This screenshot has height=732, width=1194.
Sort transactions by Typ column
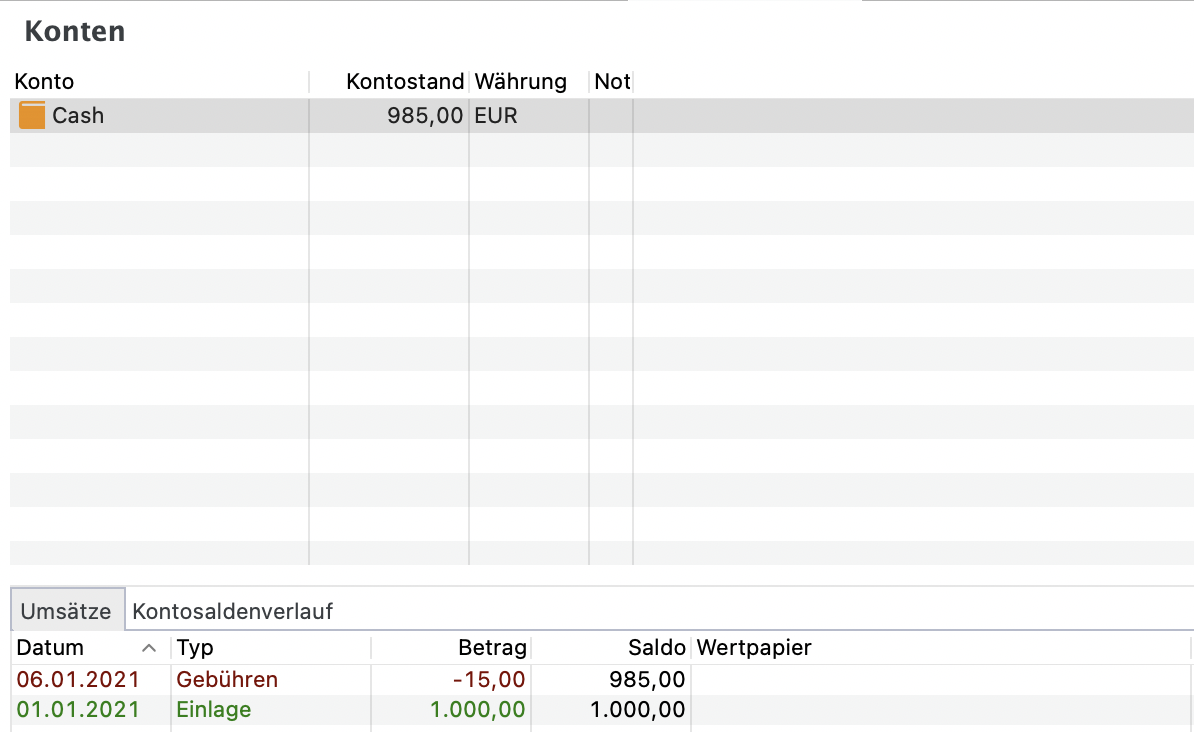(195, 648)
